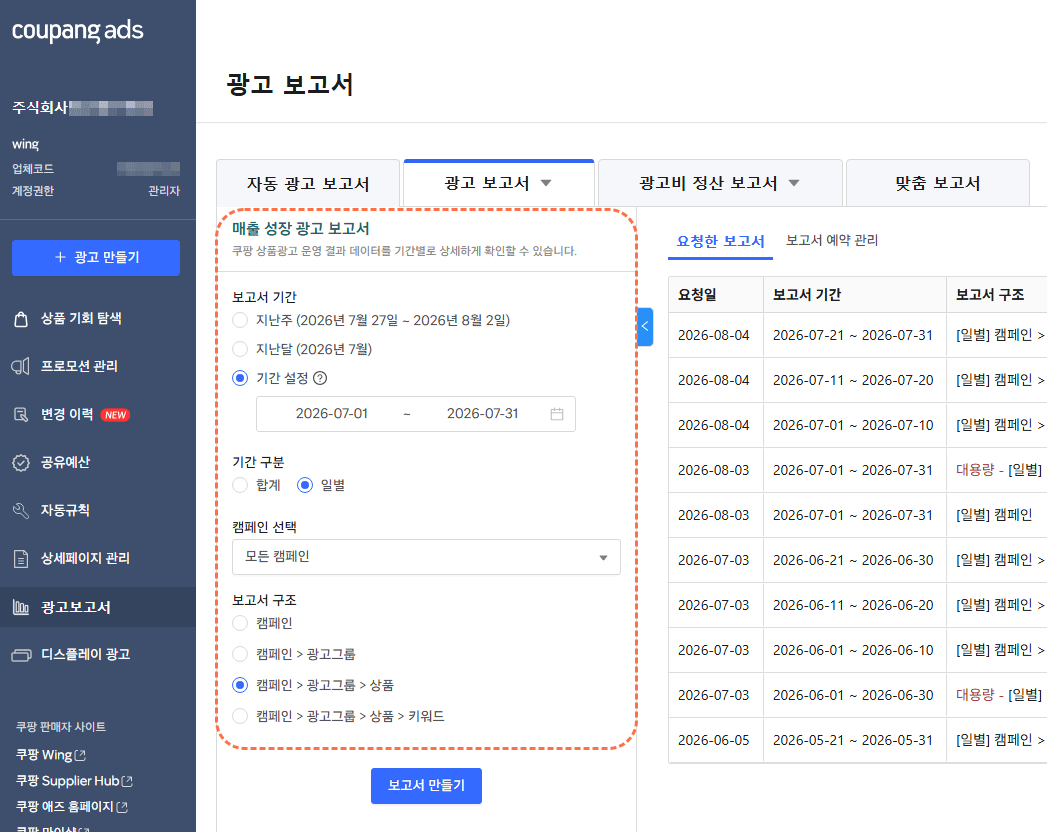Viewport: 1047px width, 832px height.
Task: Select 캠페인 > 광고그룹 > 상품 radio
Action: pos(240,685)
